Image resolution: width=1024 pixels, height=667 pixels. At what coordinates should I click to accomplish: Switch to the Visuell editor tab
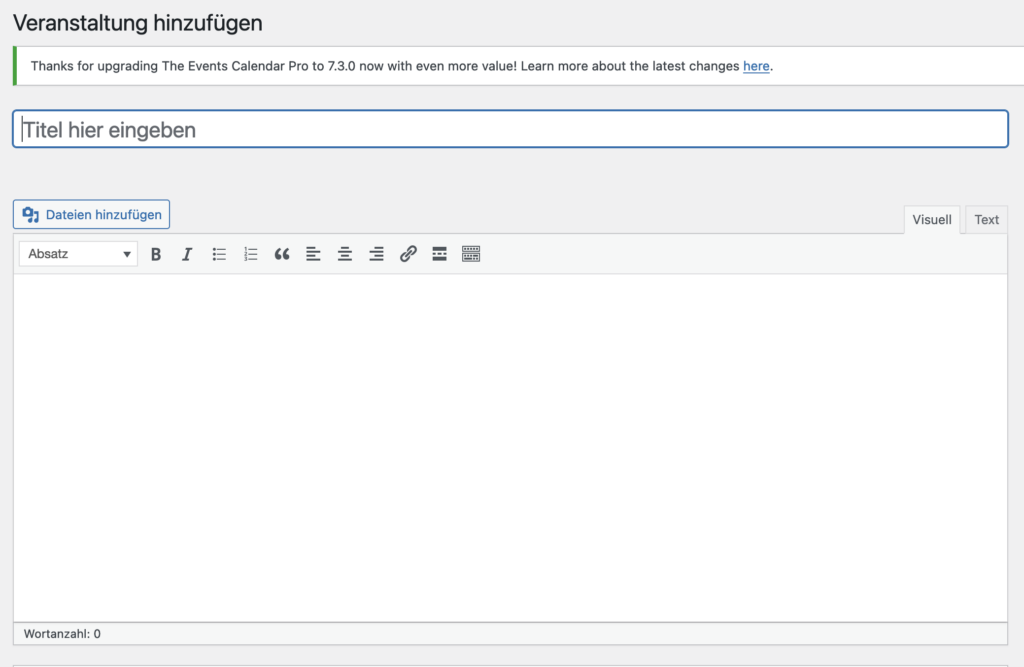932,220
